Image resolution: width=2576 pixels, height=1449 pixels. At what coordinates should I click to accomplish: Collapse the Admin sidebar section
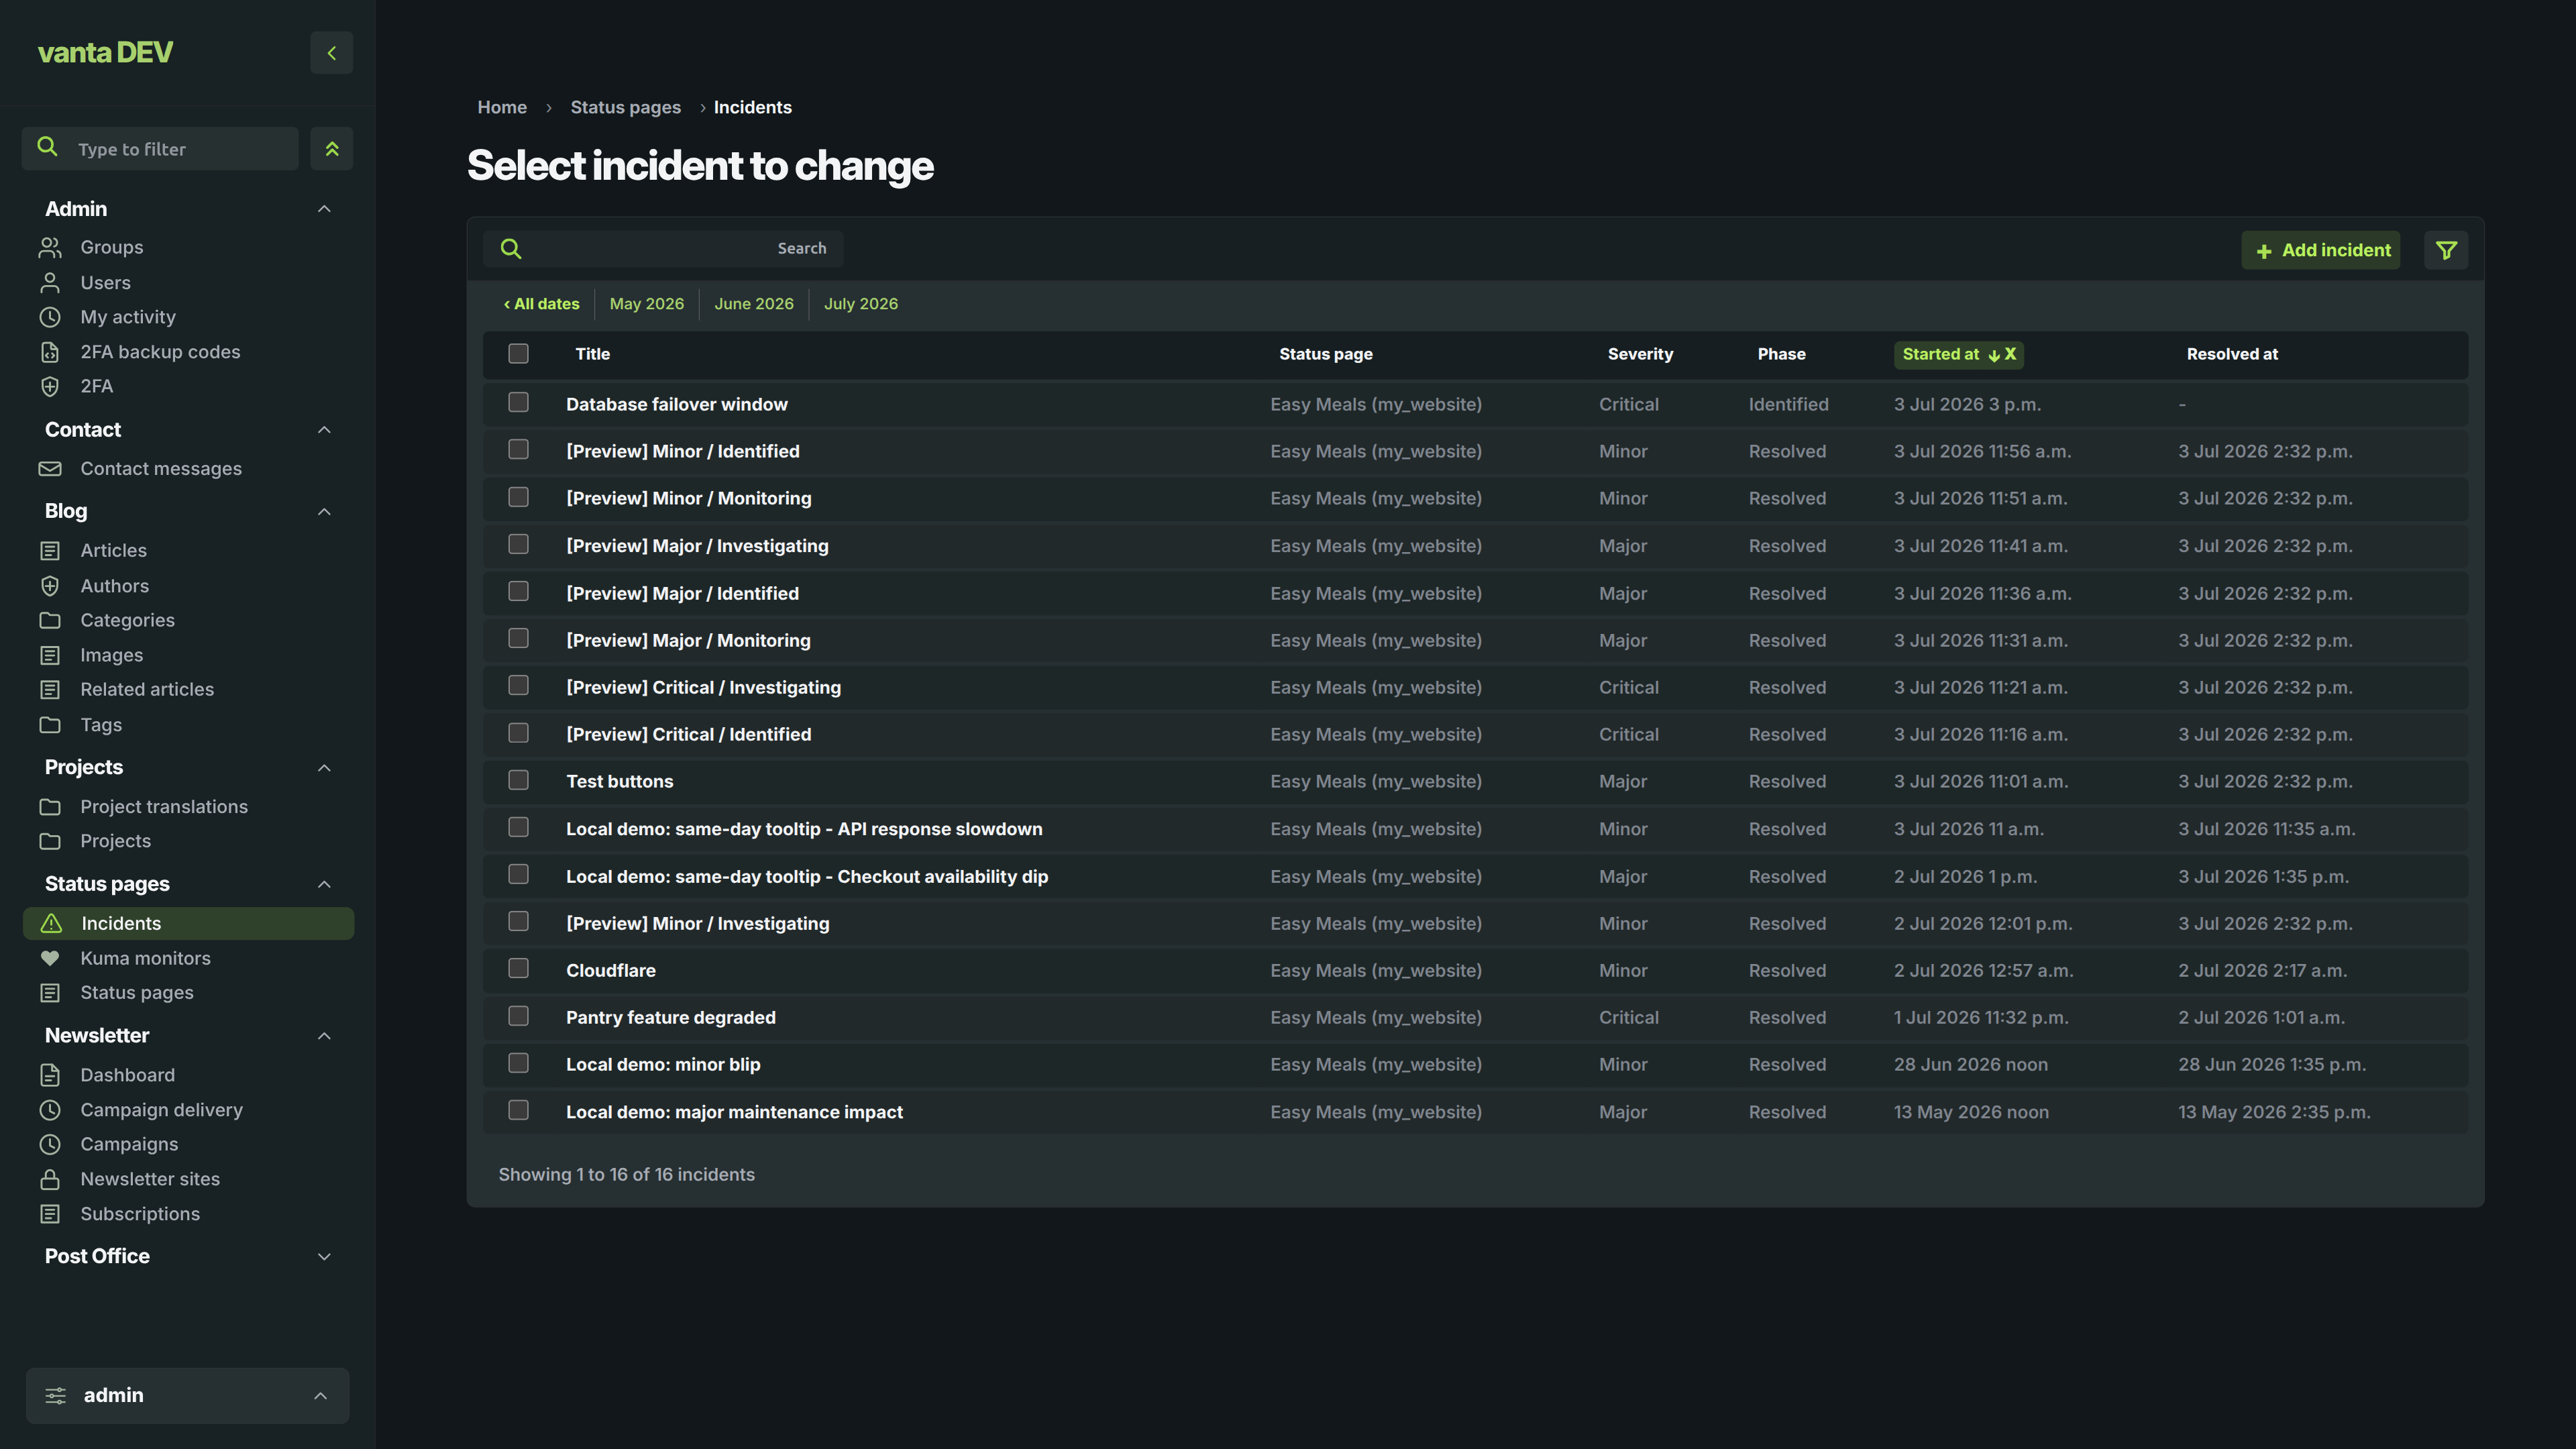pyautogui.click(x=324, y=209)
